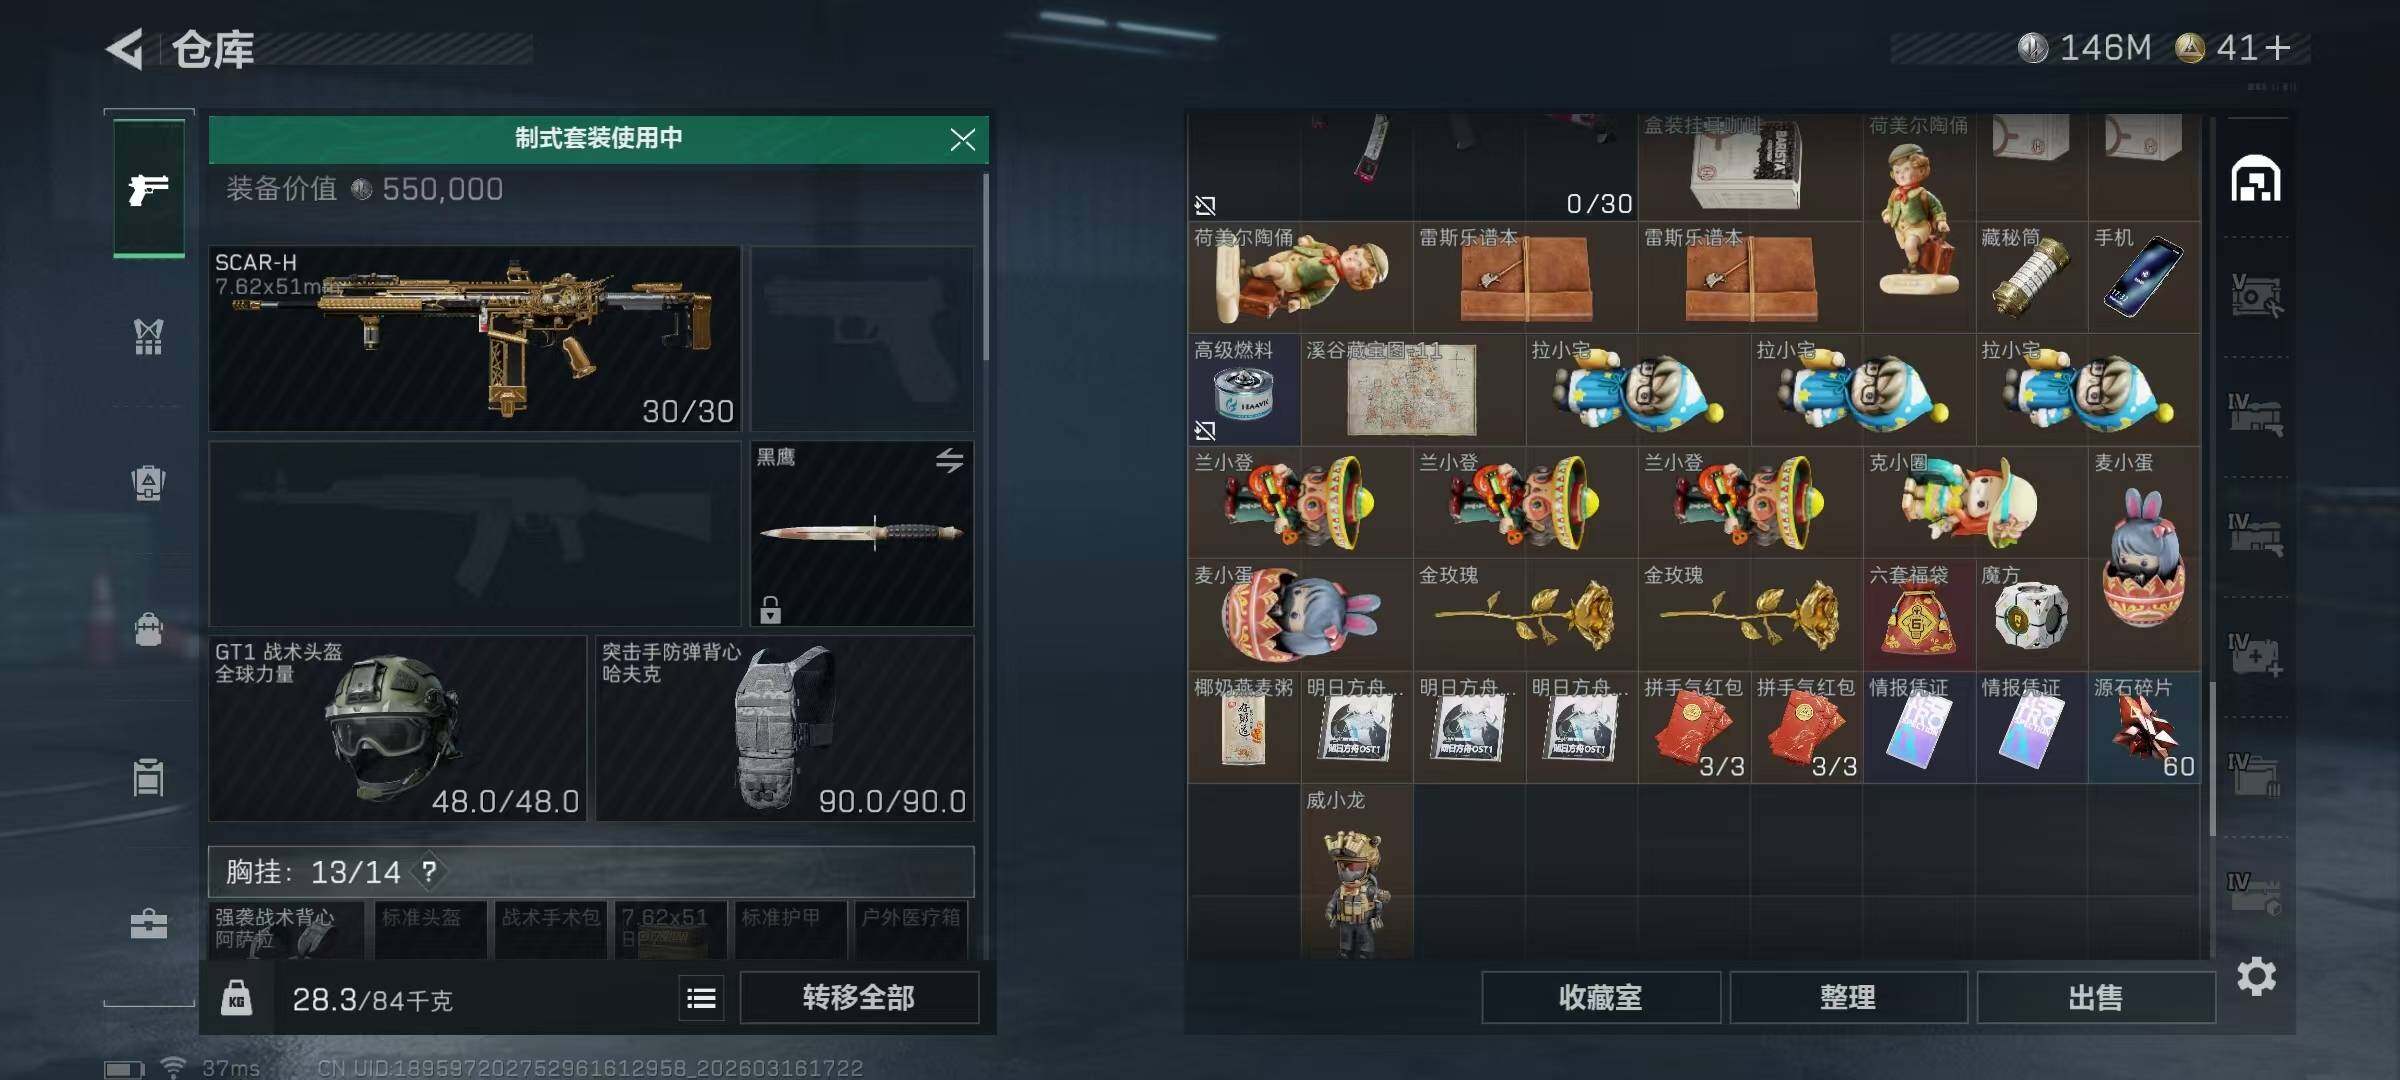The image size is (2400, 1080).
Task: Open the list view icon next to 转移全部
Action: point(701,998)
